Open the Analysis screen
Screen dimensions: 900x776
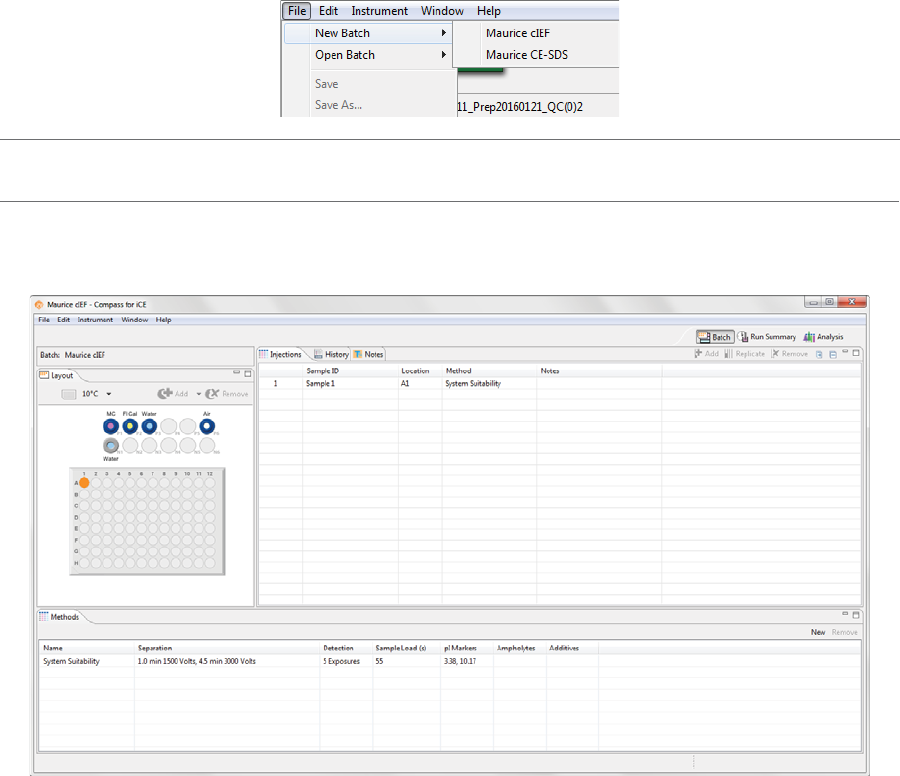(823, 337)
